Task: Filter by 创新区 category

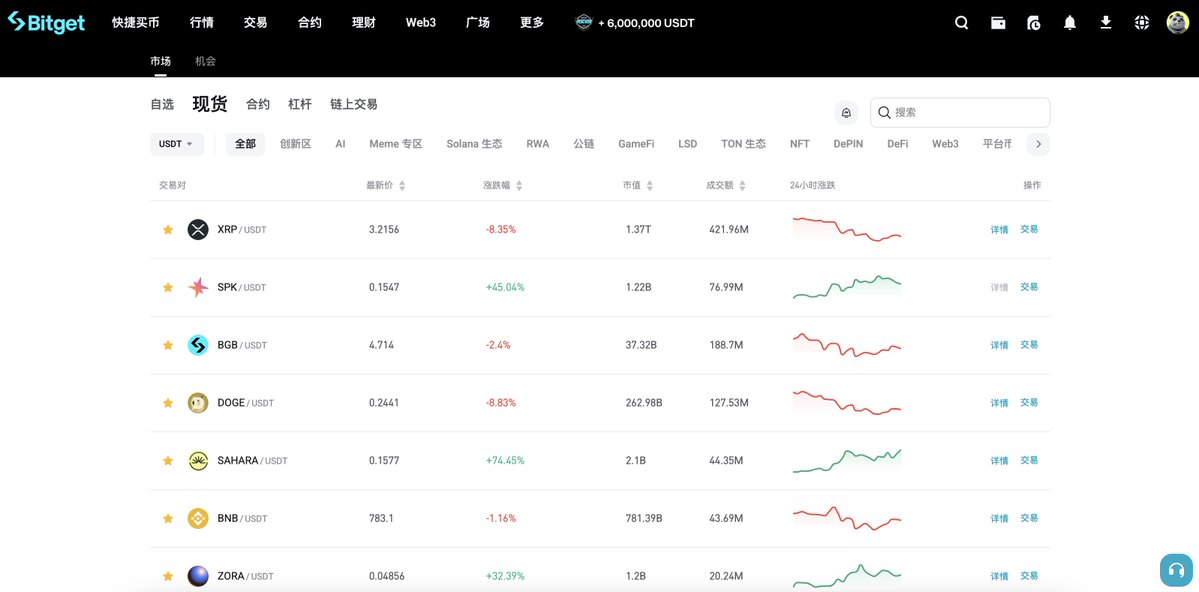Action: coord(296,144)
